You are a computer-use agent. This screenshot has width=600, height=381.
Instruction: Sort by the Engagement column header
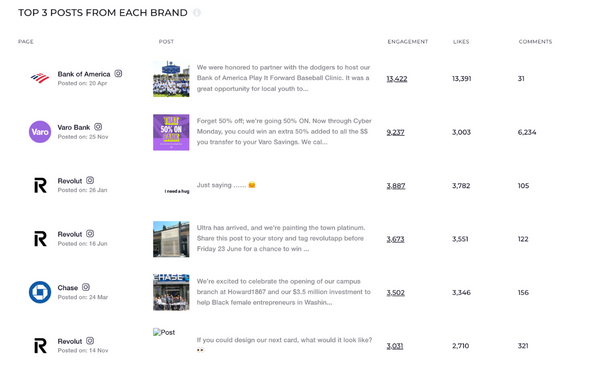(408, 42)
